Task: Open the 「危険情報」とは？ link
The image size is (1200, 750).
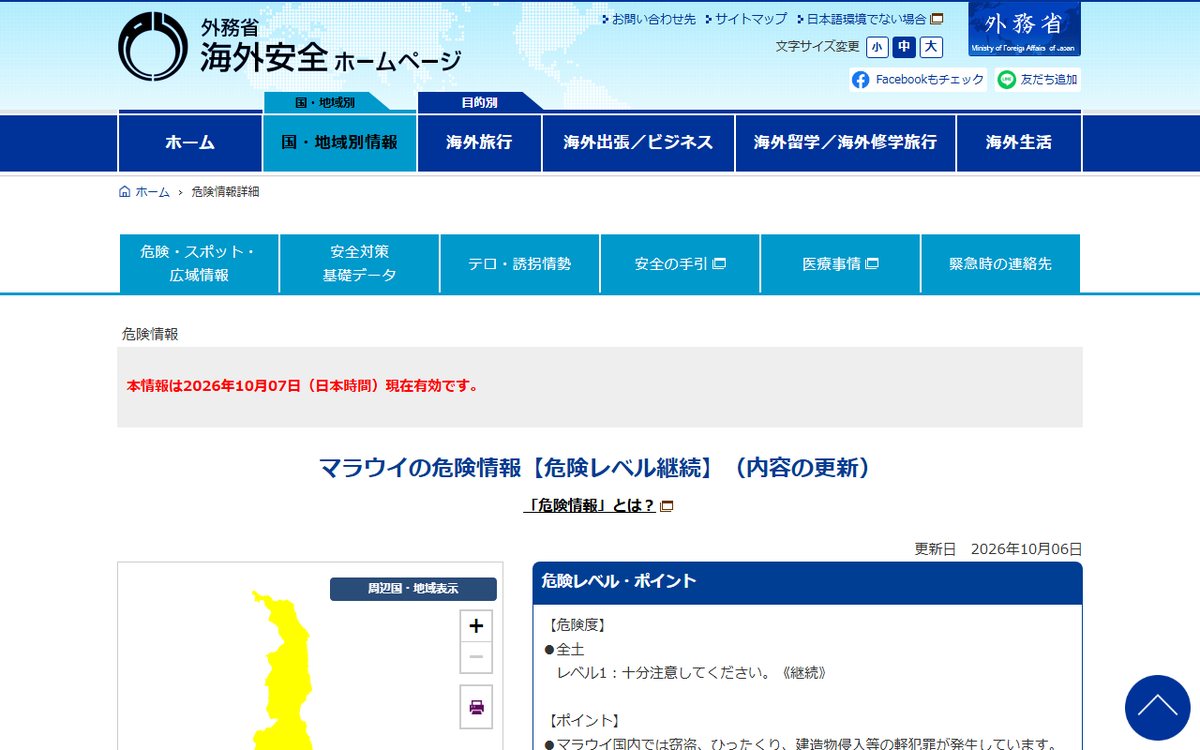Action: (x=590, y=506)
